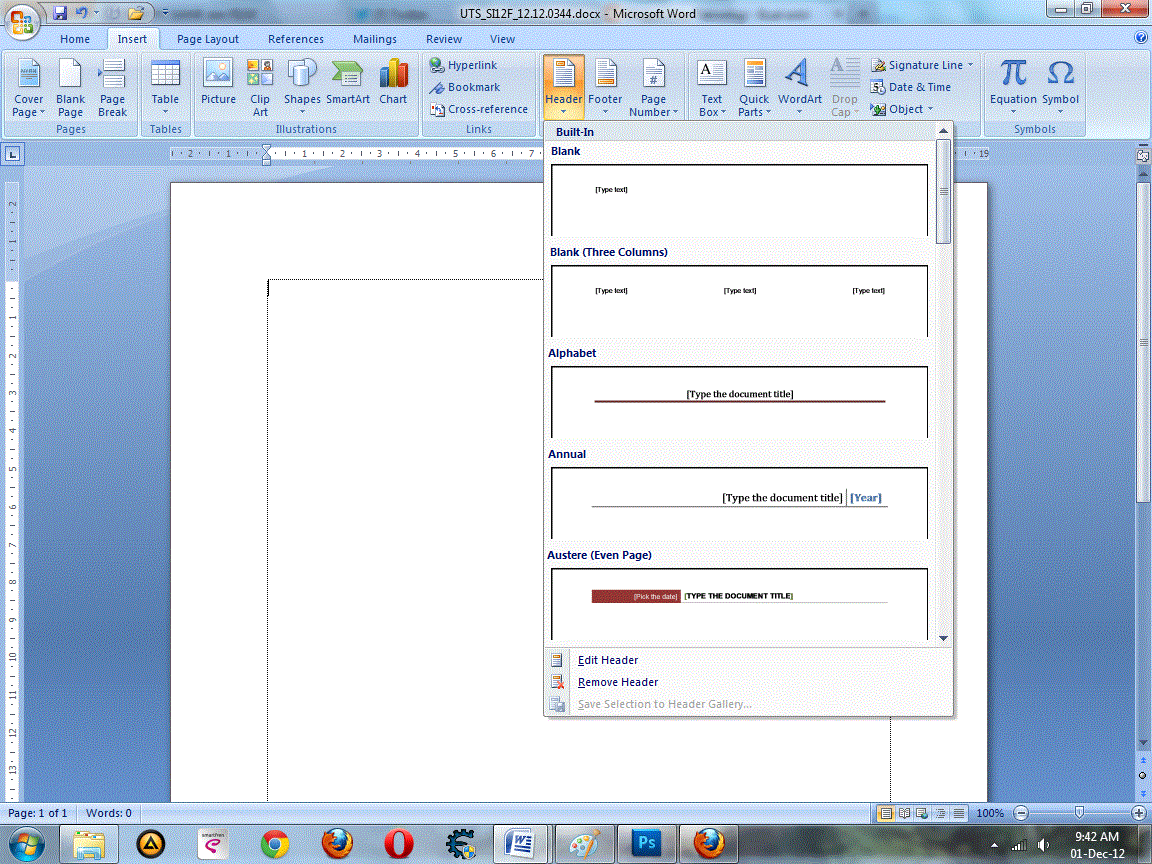Switch to Web Layout view
This screenshot has height=864, width=1152.
922,813
